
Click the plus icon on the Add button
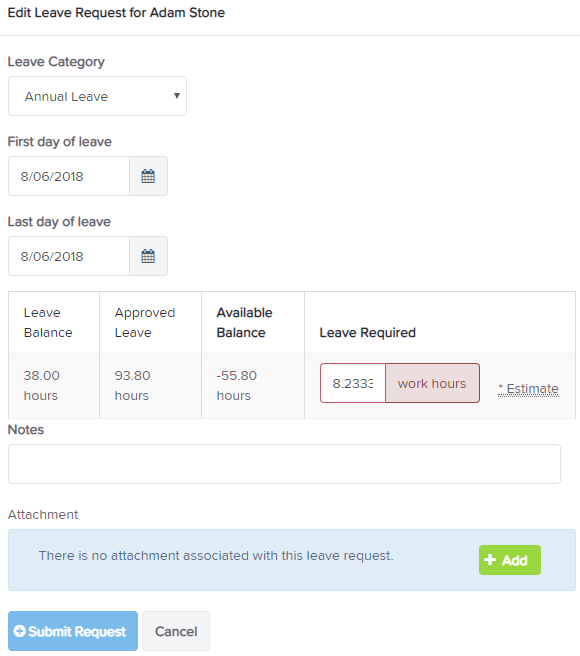point(490,560)
